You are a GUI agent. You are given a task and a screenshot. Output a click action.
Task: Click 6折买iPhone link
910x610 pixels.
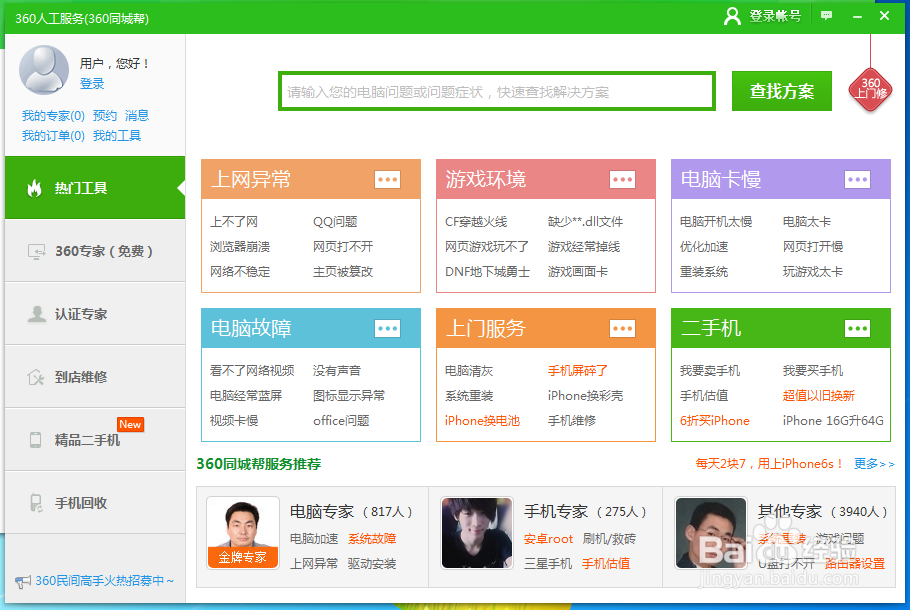tap(714, 420)
